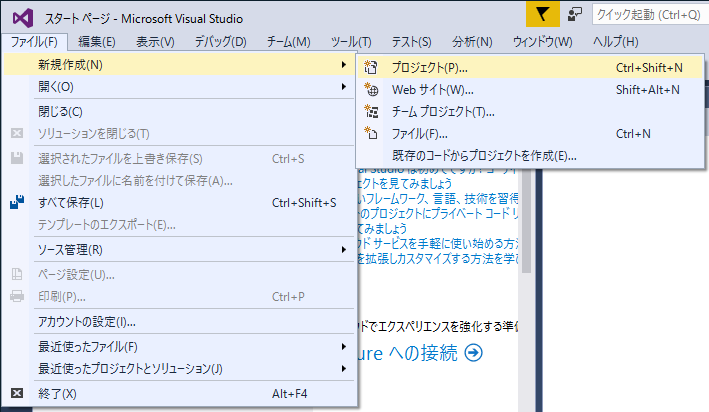This screenshot has height=412, width=709.
Task: Select ファイル(F)... in 新規作成 submenu
Action: tap(531, 133)
